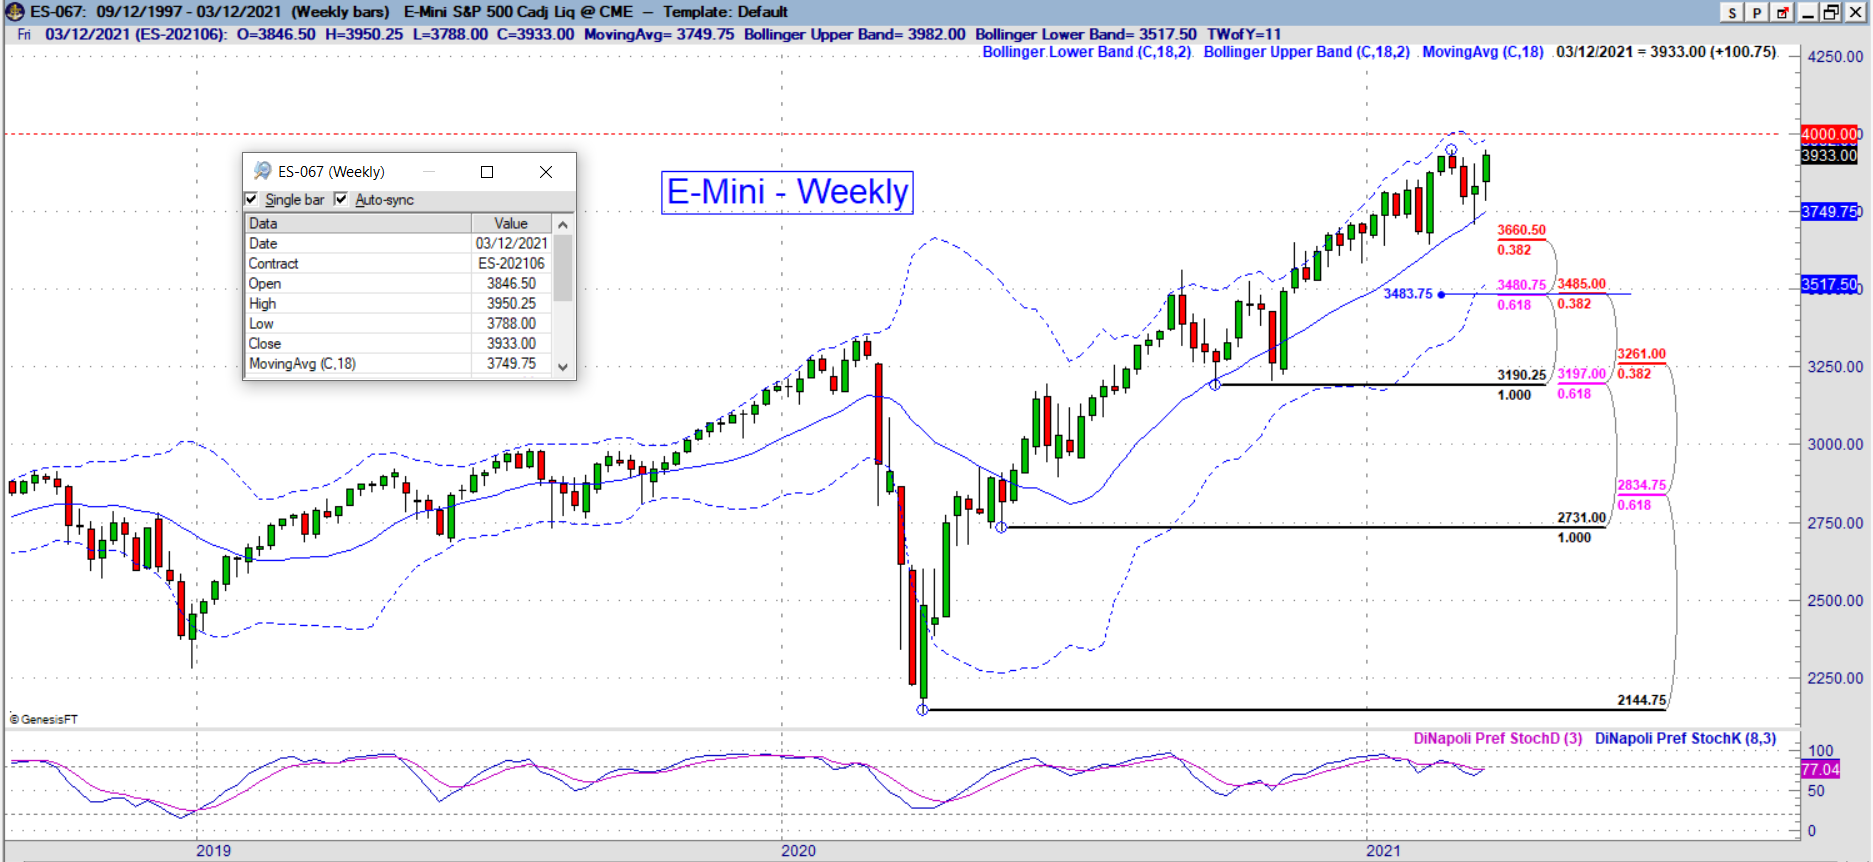This screenshot has height=862, width=1873.
Task: Click the circle anchor at 3190.25 line start
Action: 1215,385
